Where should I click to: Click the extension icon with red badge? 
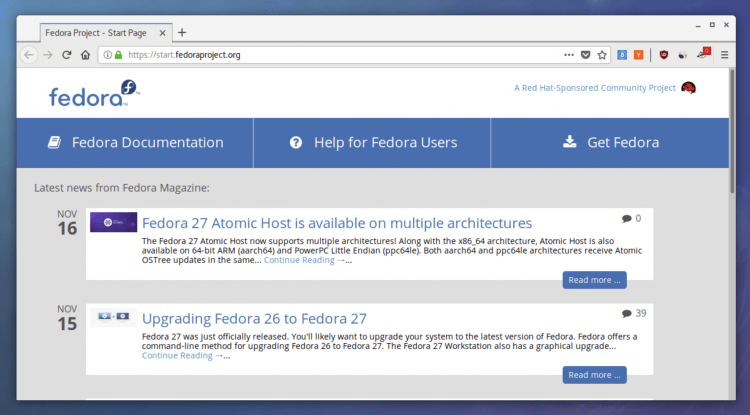(x=703, y=53)
